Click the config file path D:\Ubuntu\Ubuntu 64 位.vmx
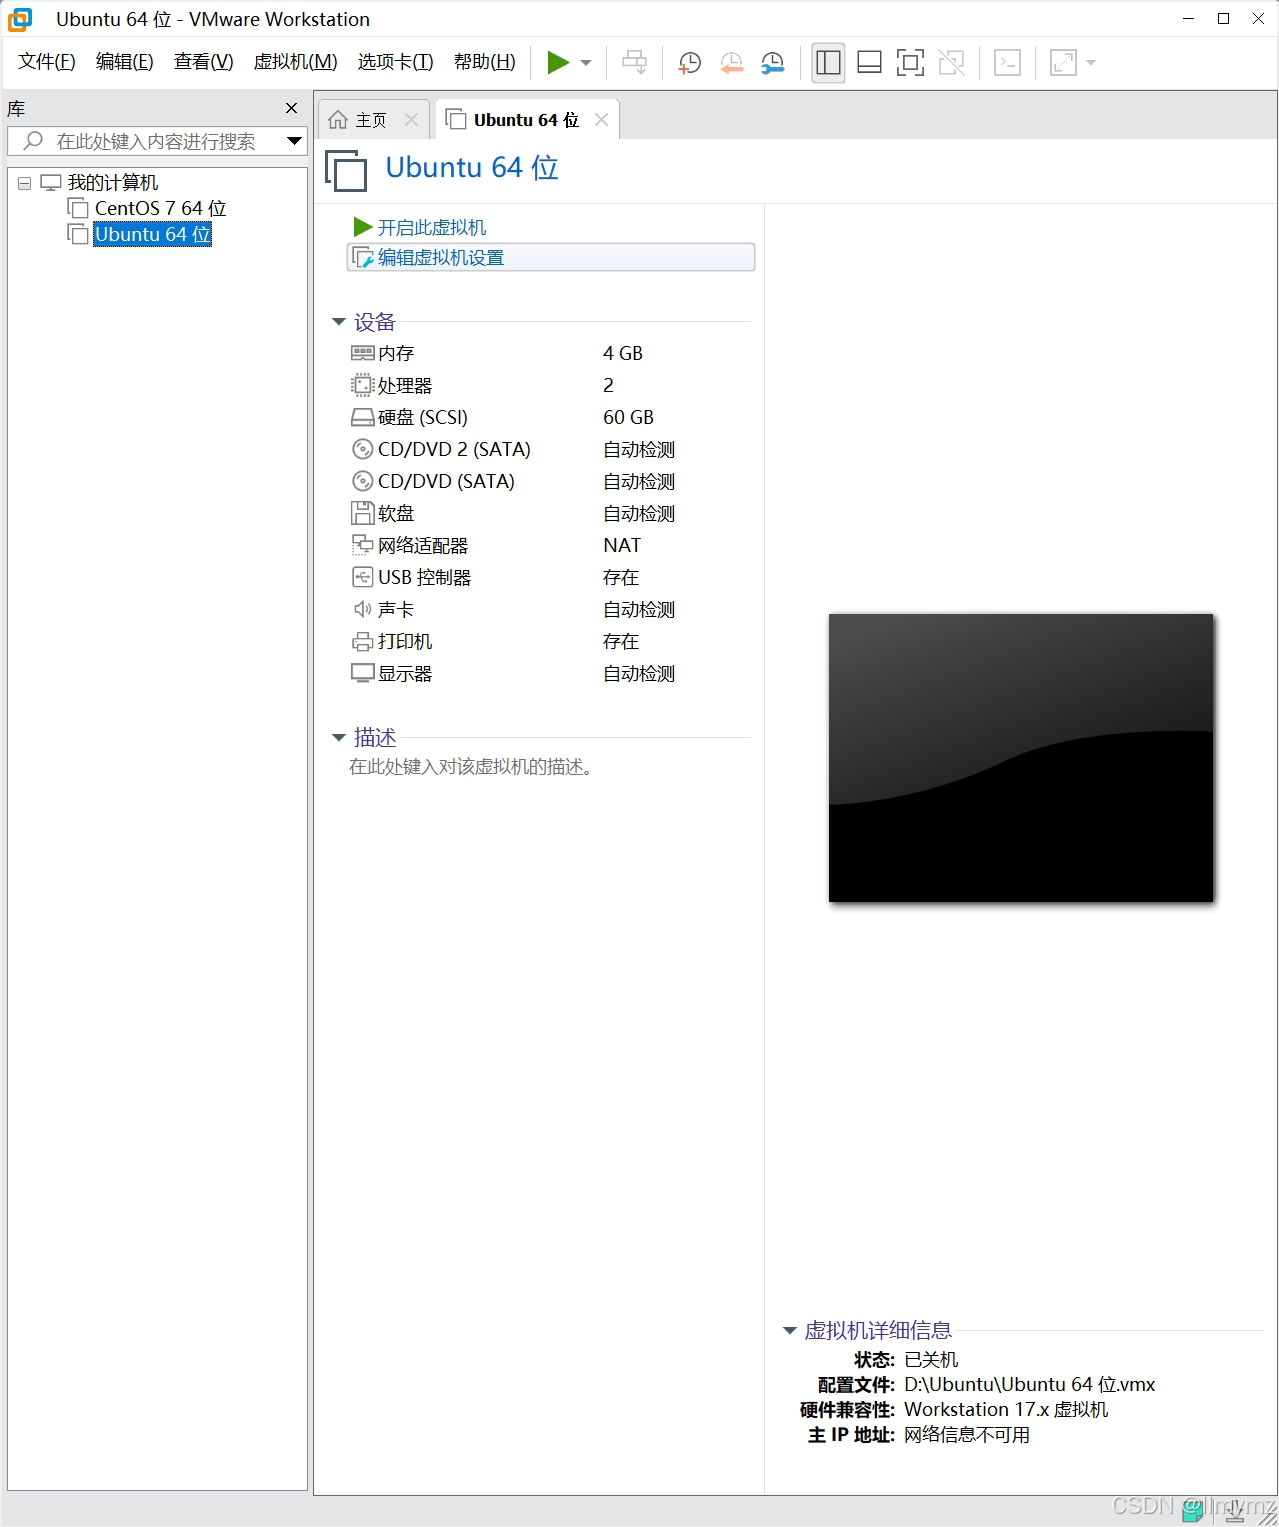 click(x=1029, y=1385)
